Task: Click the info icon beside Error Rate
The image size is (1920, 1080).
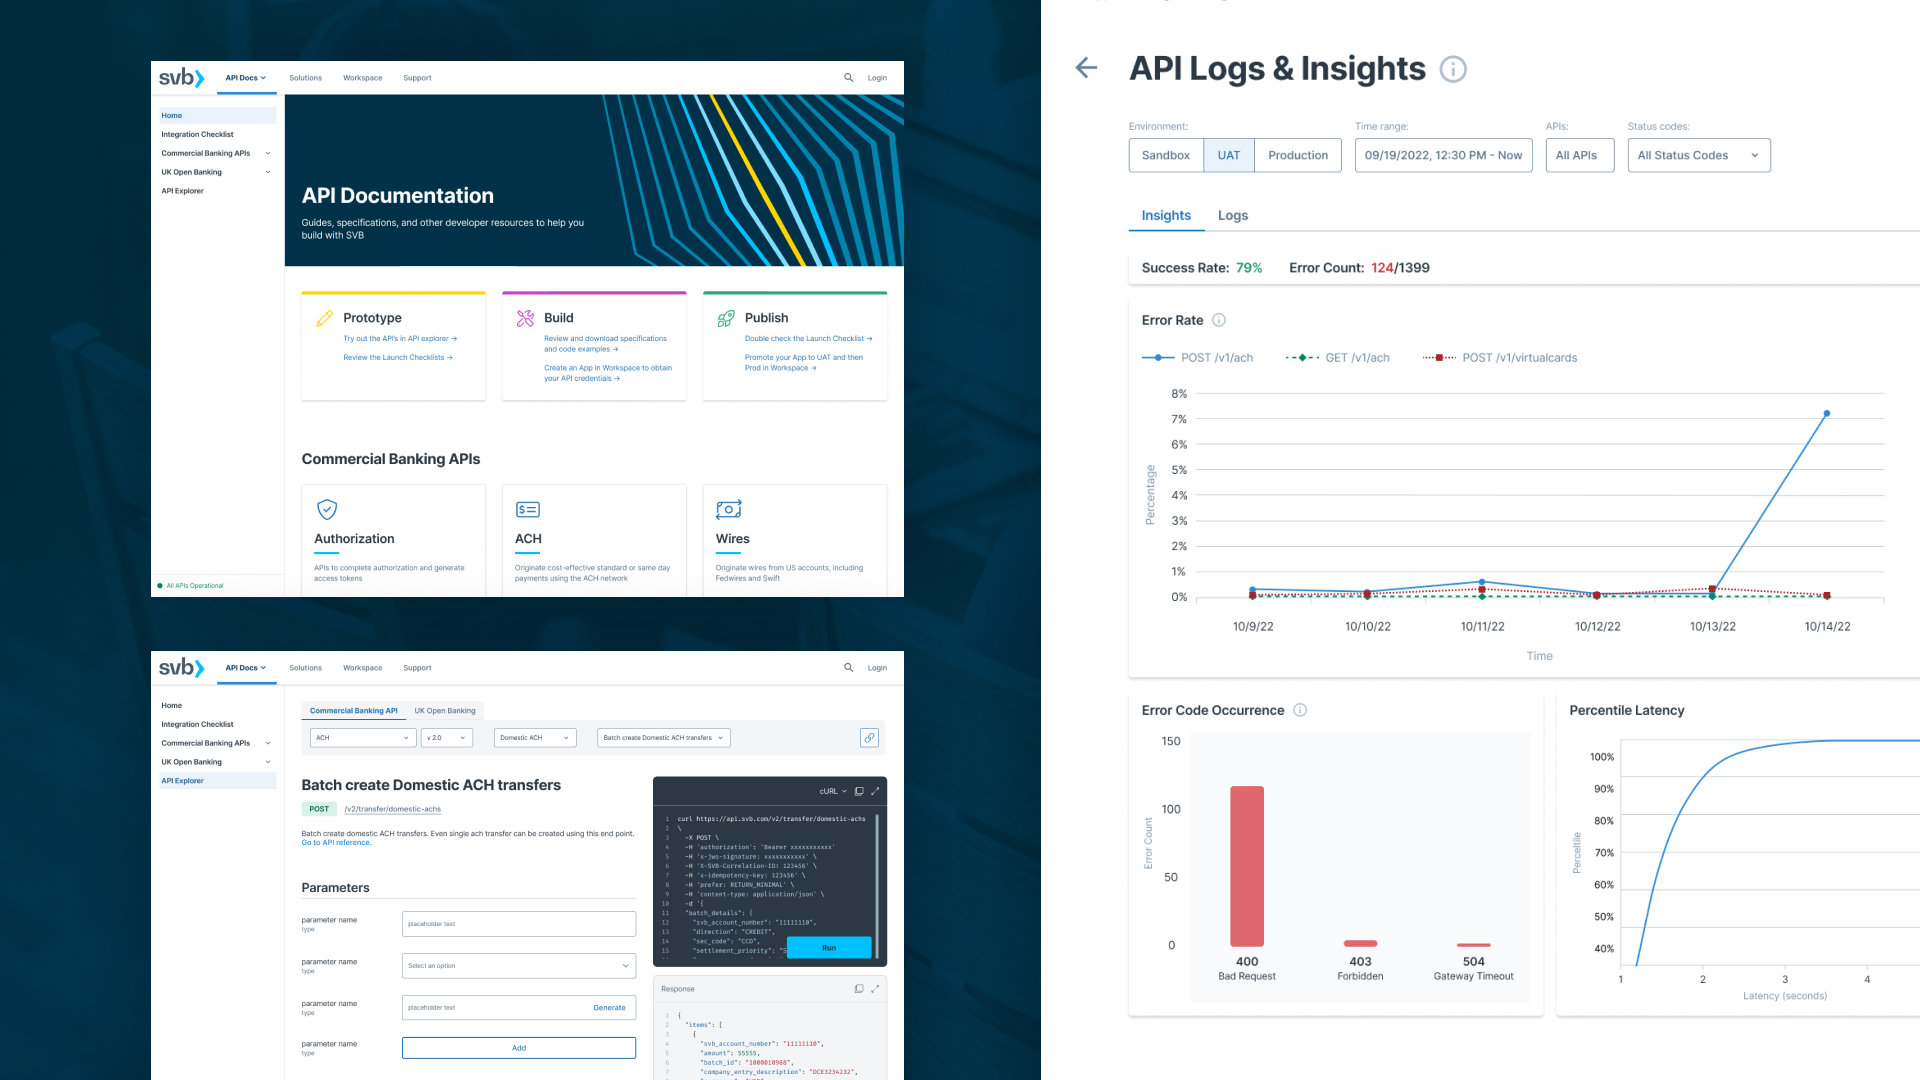Action: coord(1219,320)
